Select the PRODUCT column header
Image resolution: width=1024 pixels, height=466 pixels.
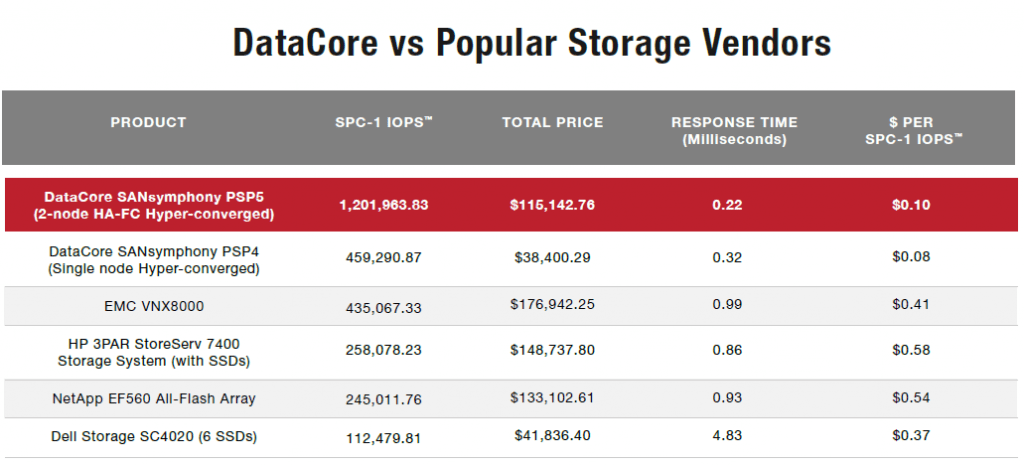(x=148, y=123)
